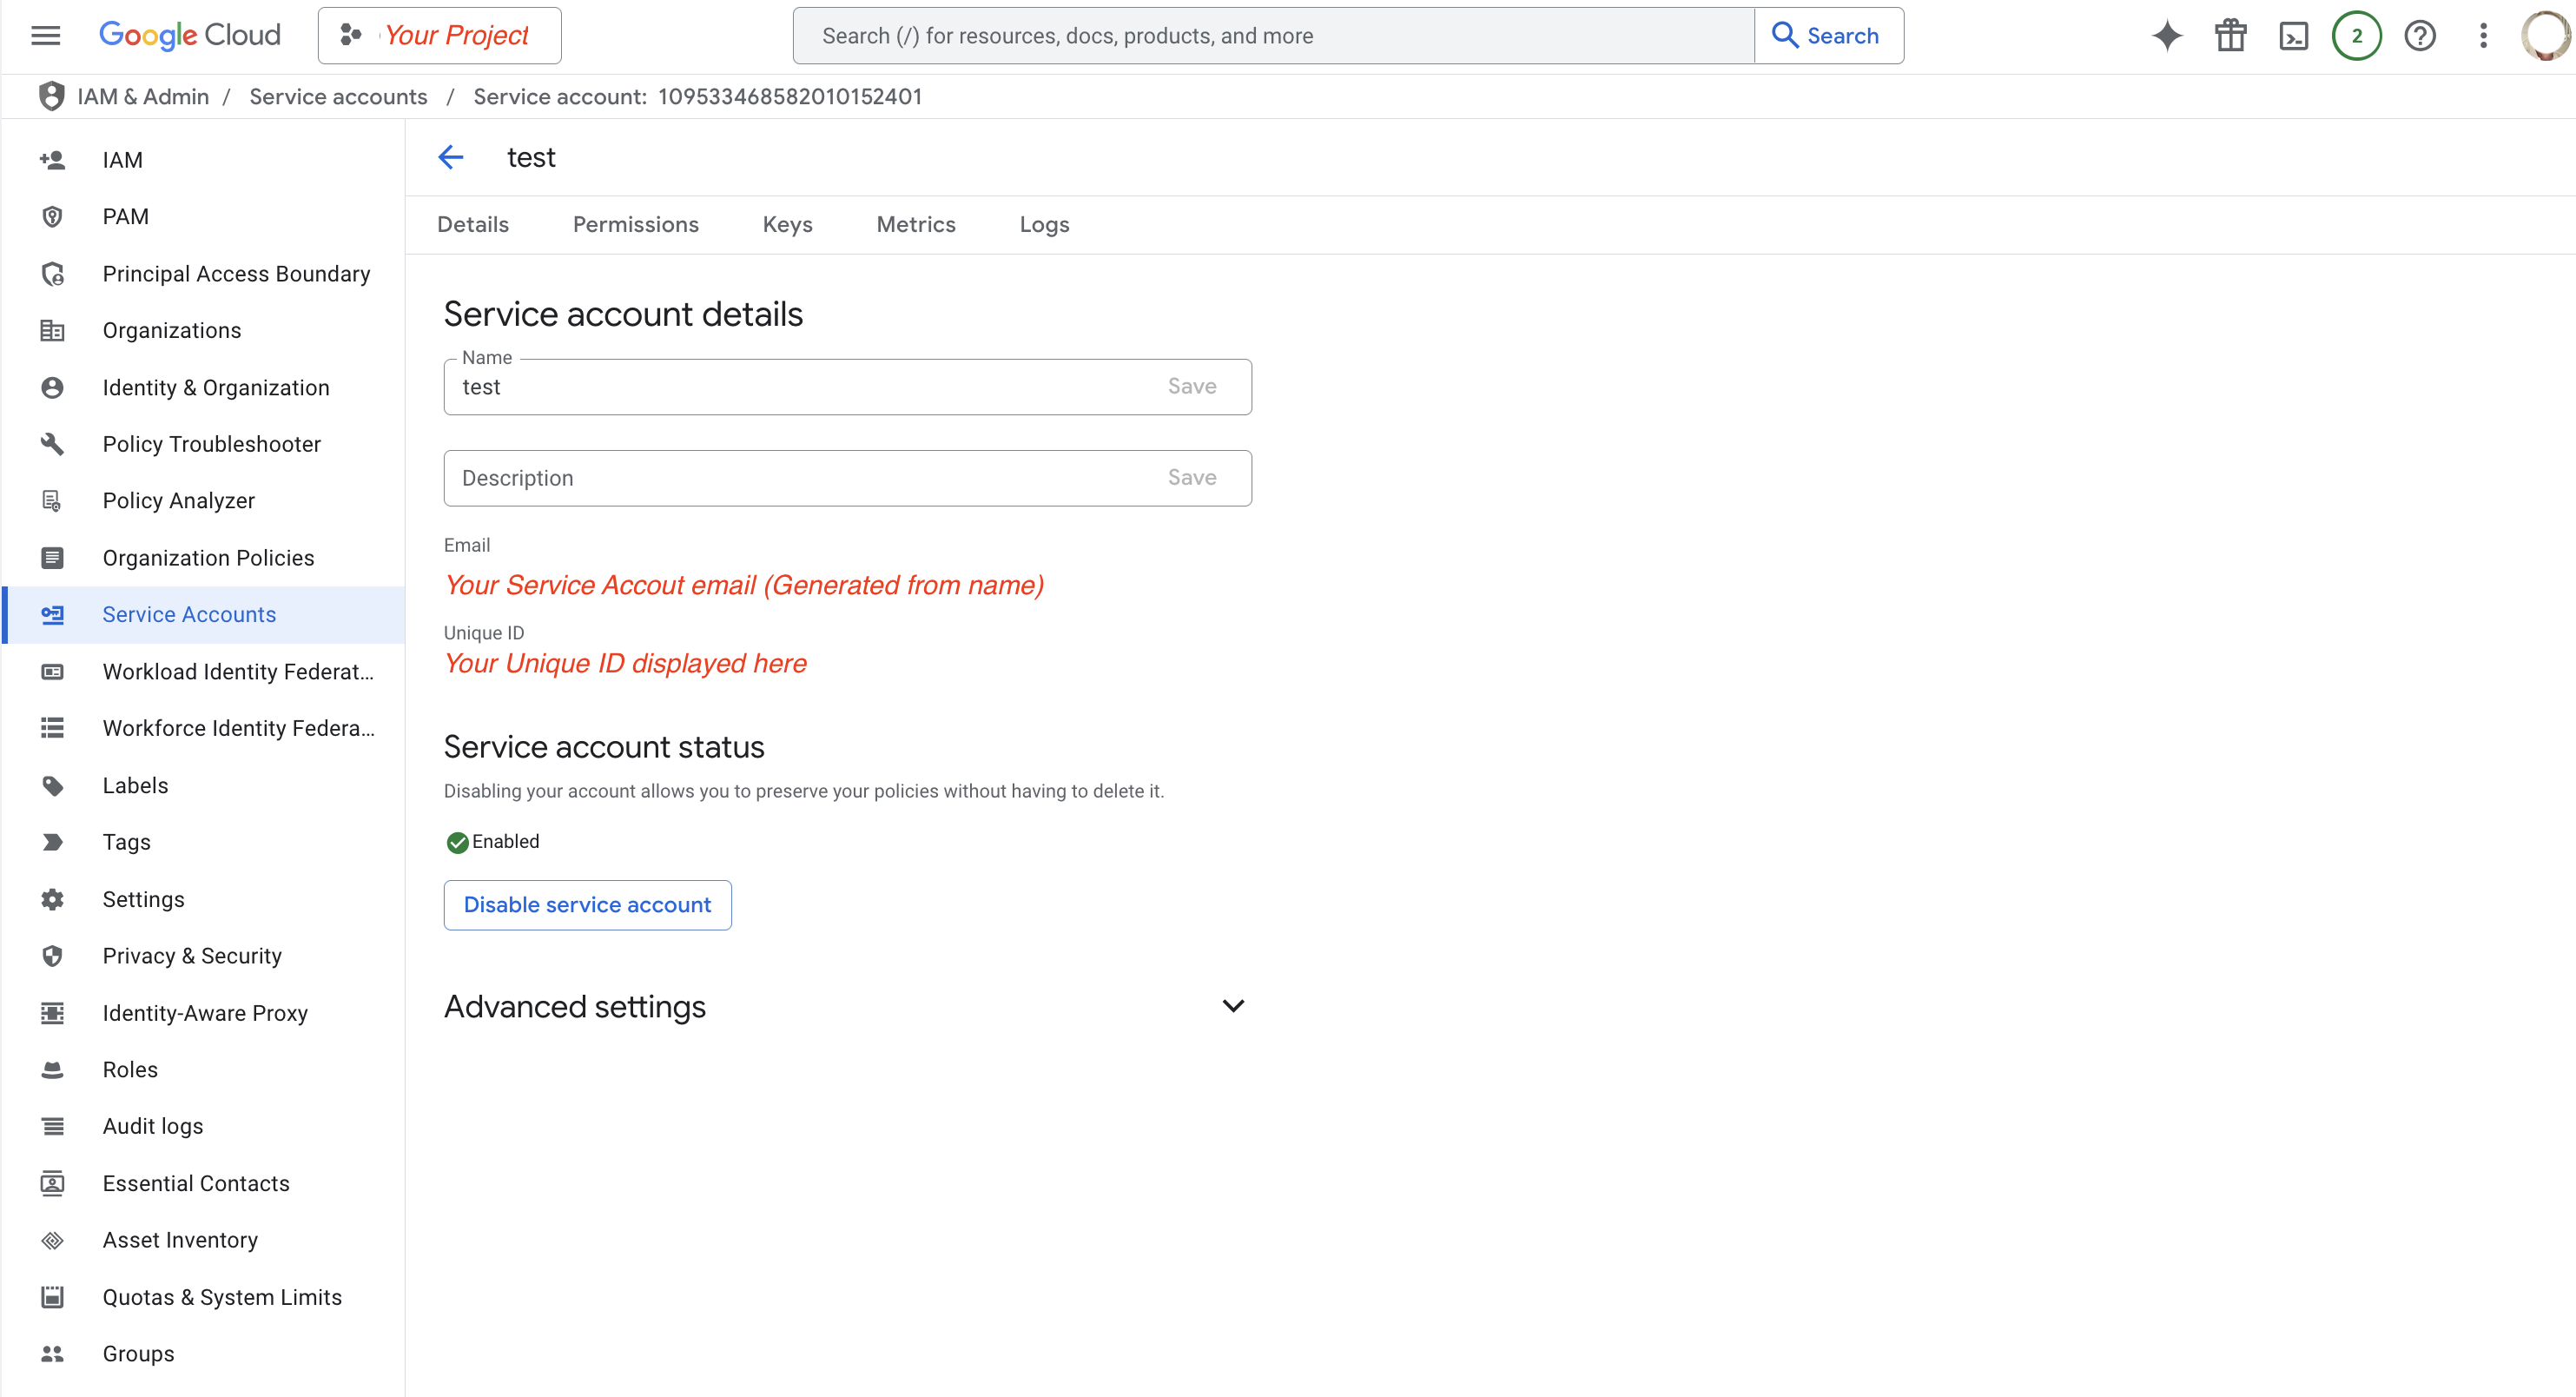Screen dimensions: 2576x1397
Task: Click the Unique ID value text
Action: [x=625, y=663]
